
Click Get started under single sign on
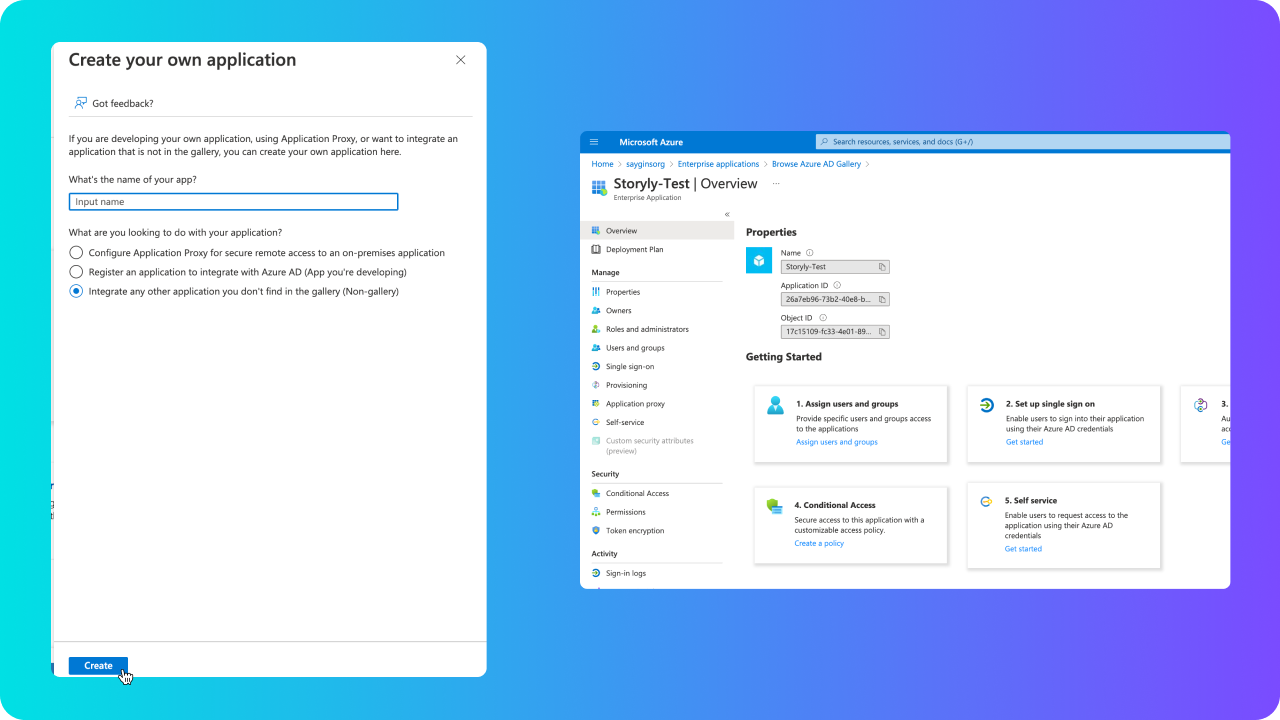[1024, 442]
